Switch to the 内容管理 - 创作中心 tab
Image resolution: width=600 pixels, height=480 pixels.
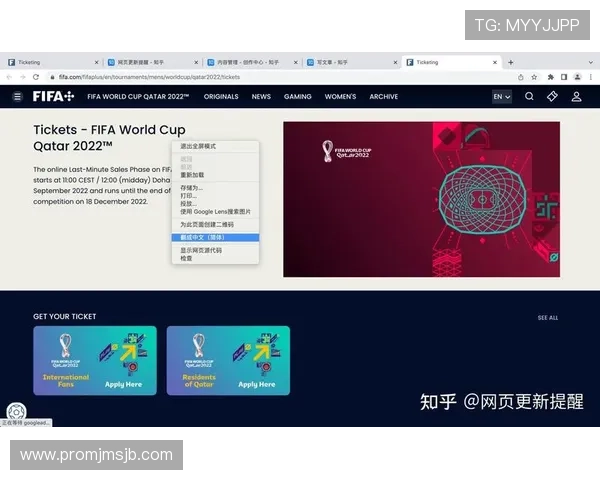coord(251,62)
